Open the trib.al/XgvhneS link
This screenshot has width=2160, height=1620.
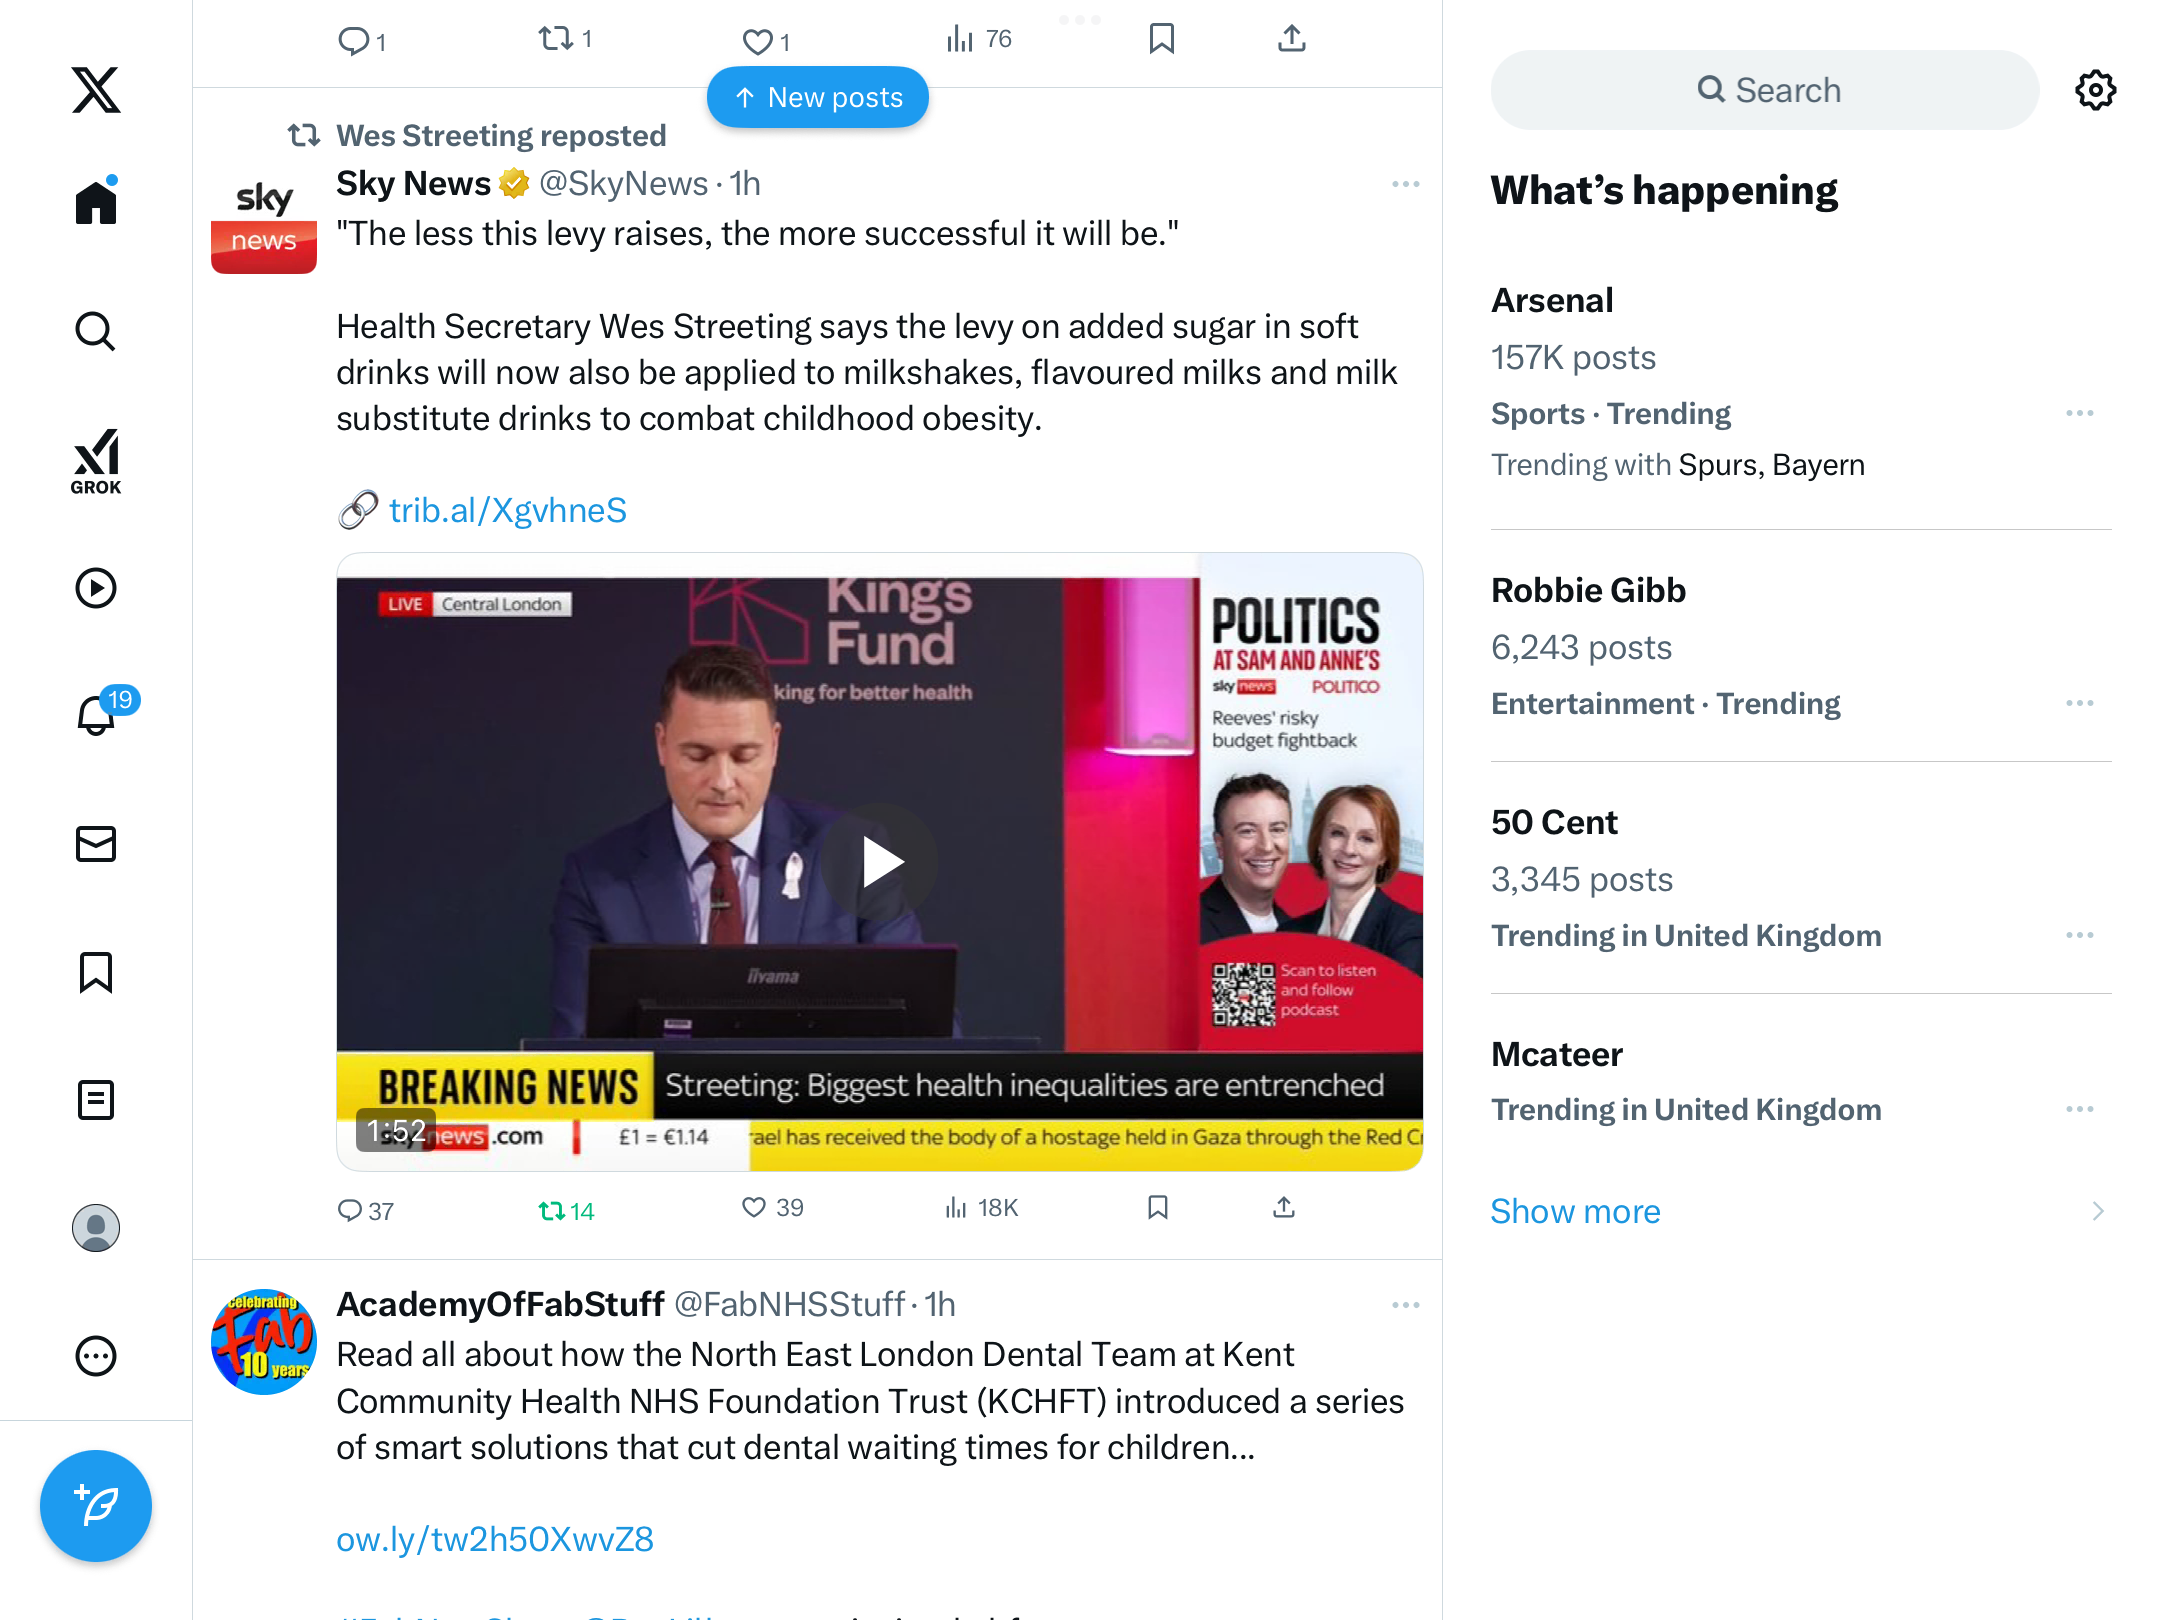[507, 510]
